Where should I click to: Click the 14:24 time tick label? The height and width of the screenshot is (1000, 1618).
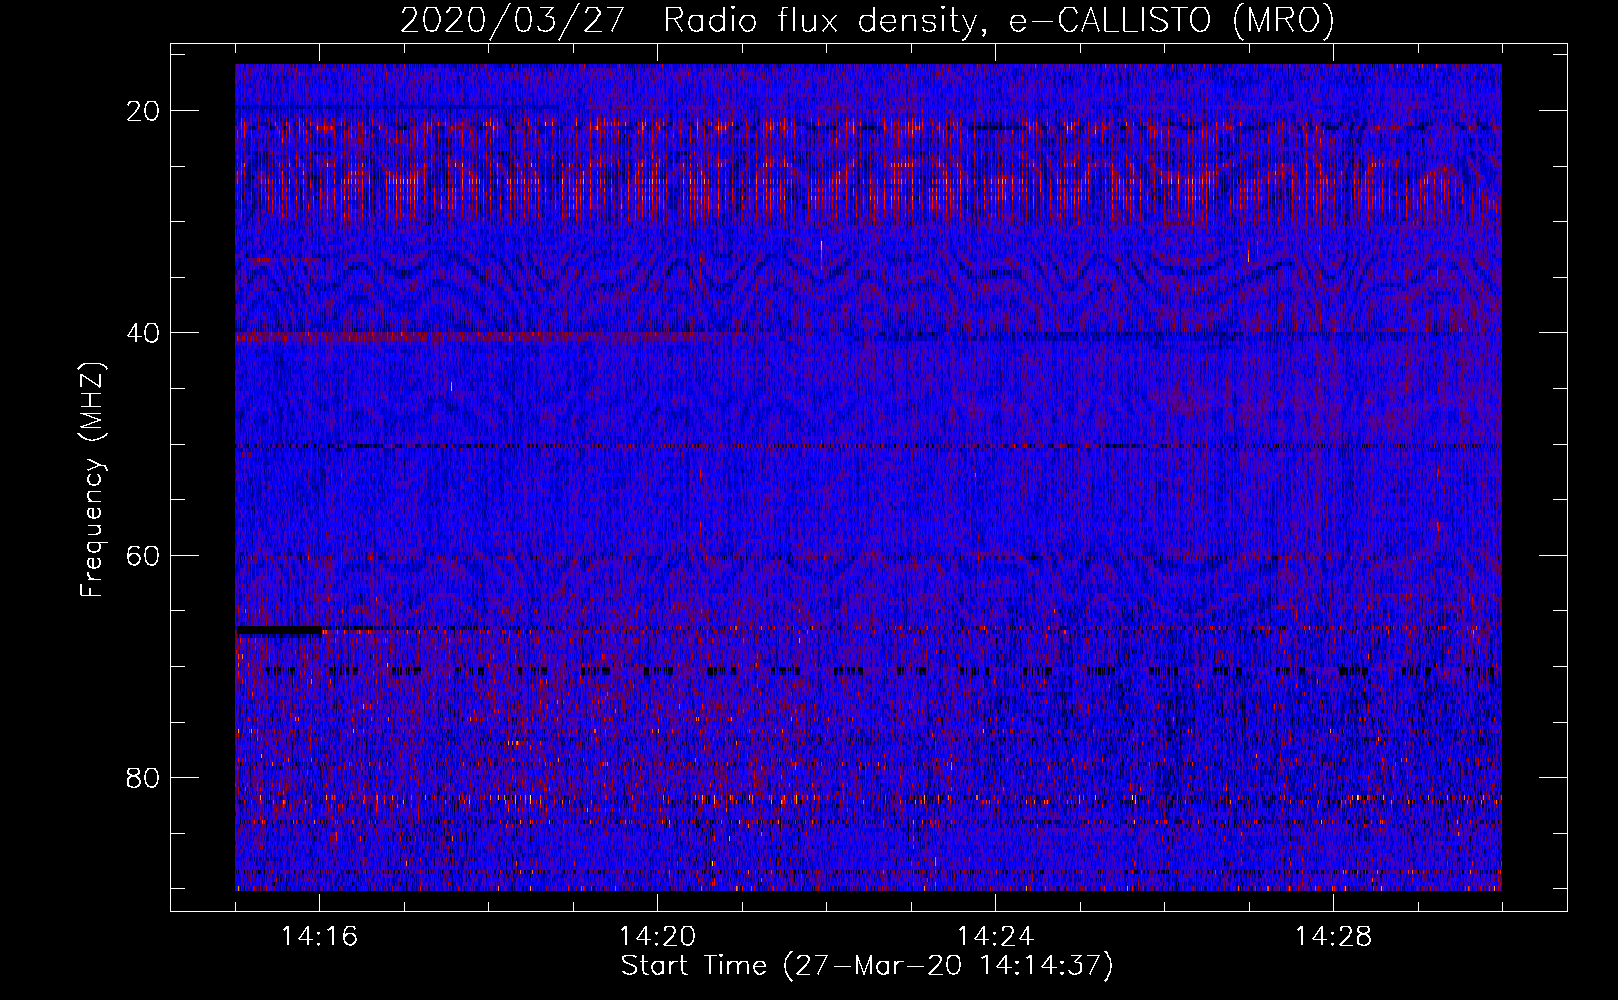pyautogui.click(x=995, y=936)
